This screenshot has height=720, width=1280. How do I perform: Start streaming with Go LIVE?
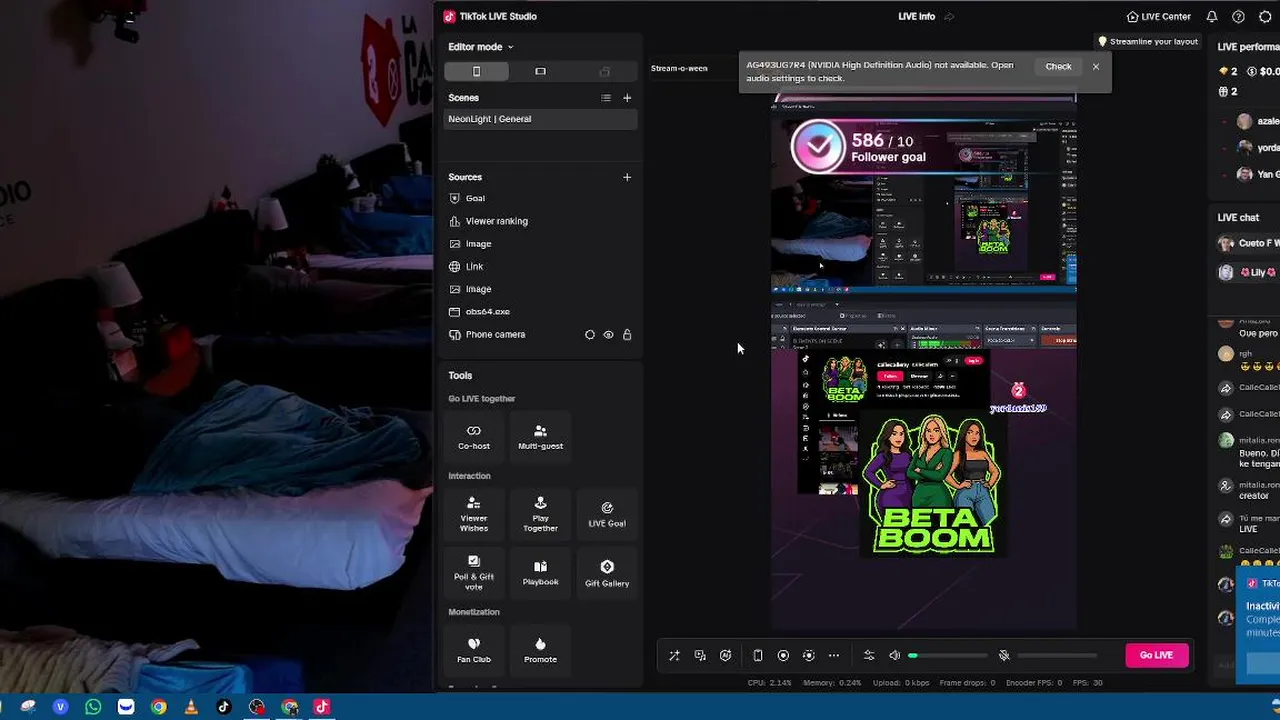(x=1156, y=655)
